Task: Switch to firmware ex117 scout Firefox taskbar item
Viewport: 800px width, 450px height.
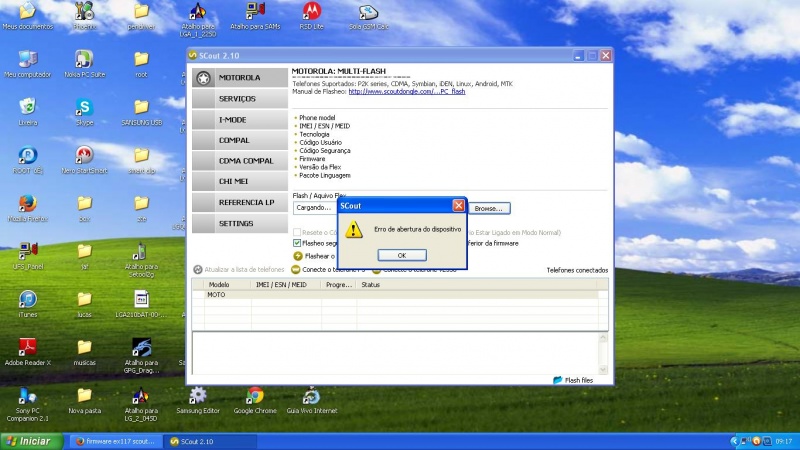Action: [x=115, y=441]
